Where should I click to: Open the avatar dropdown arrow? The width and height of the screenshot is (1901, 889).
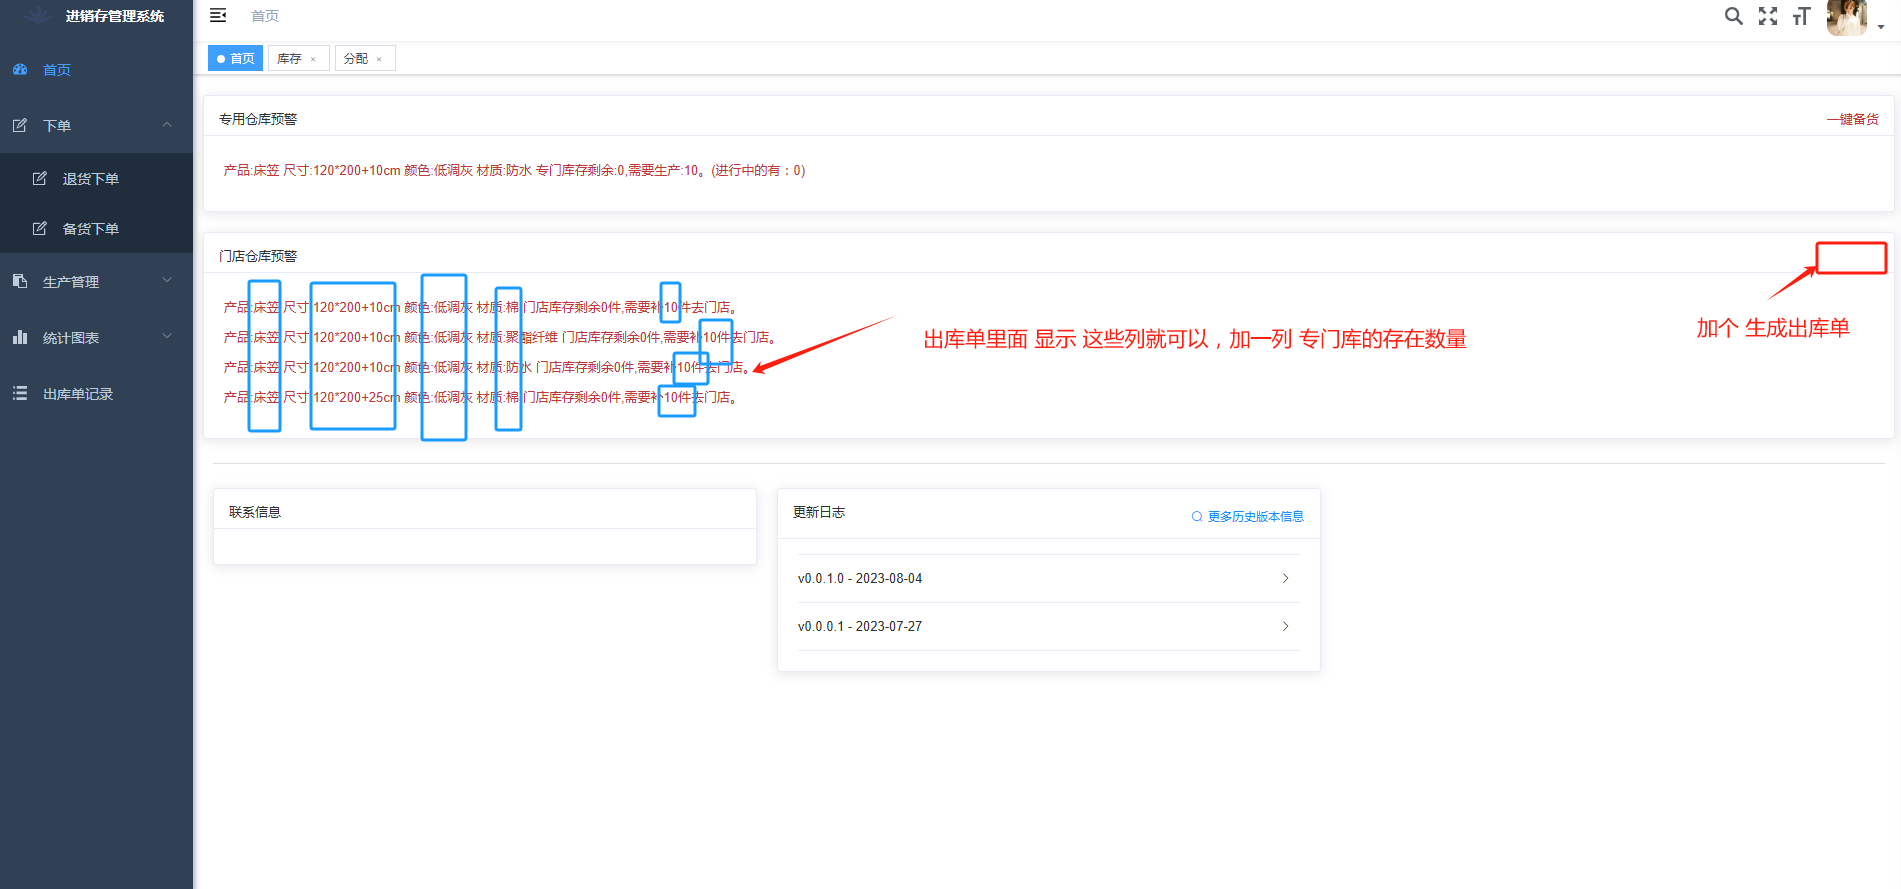pyautogui.click(x=1881, y=27)
